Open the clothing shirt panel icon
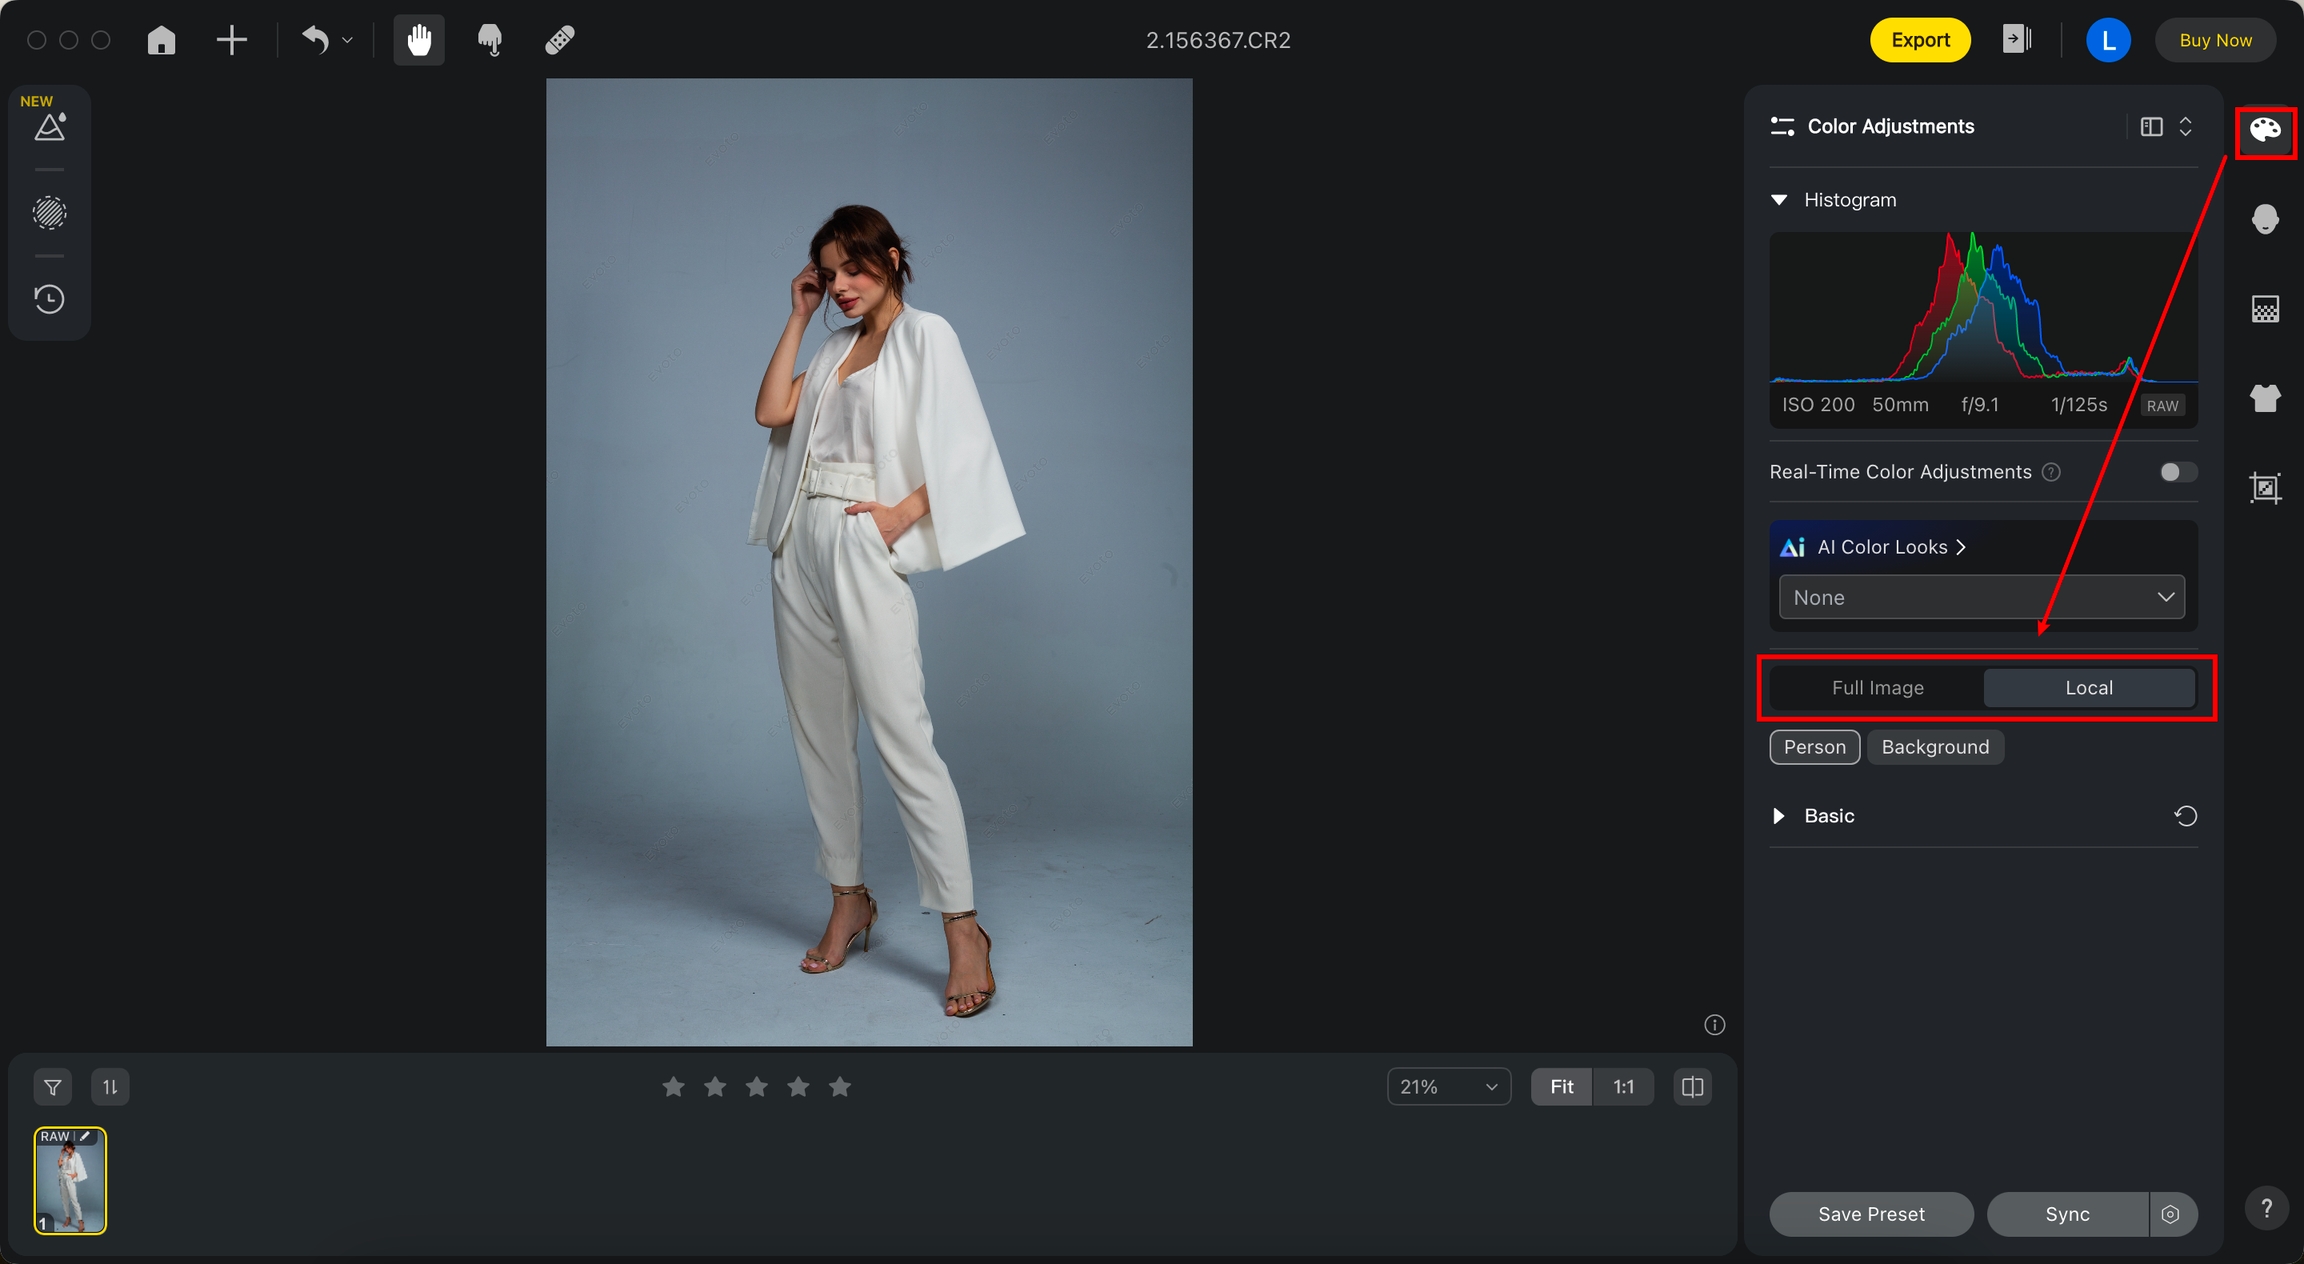 pos(2264,398)
